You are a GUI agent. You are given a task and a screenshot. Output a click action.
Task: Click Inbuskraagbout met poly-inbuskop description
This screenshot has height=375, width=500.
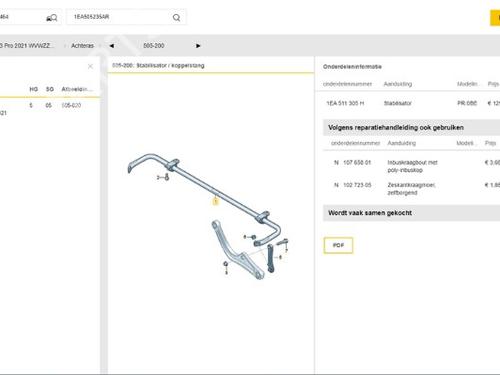[x=412, y=166]
